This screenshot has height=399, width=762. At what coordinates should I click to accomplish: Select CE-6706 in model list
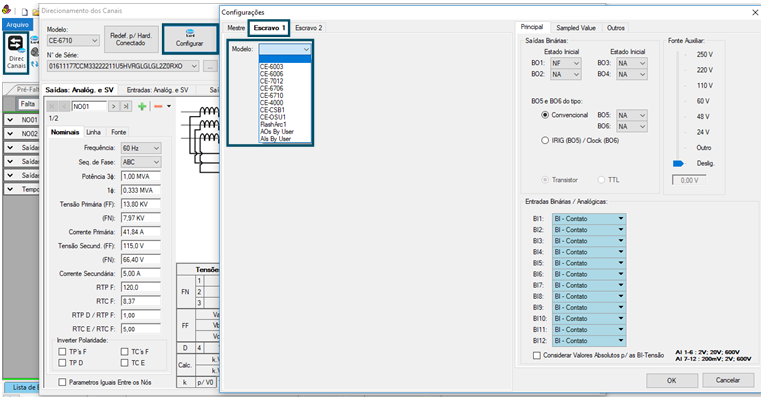point(285,88)
